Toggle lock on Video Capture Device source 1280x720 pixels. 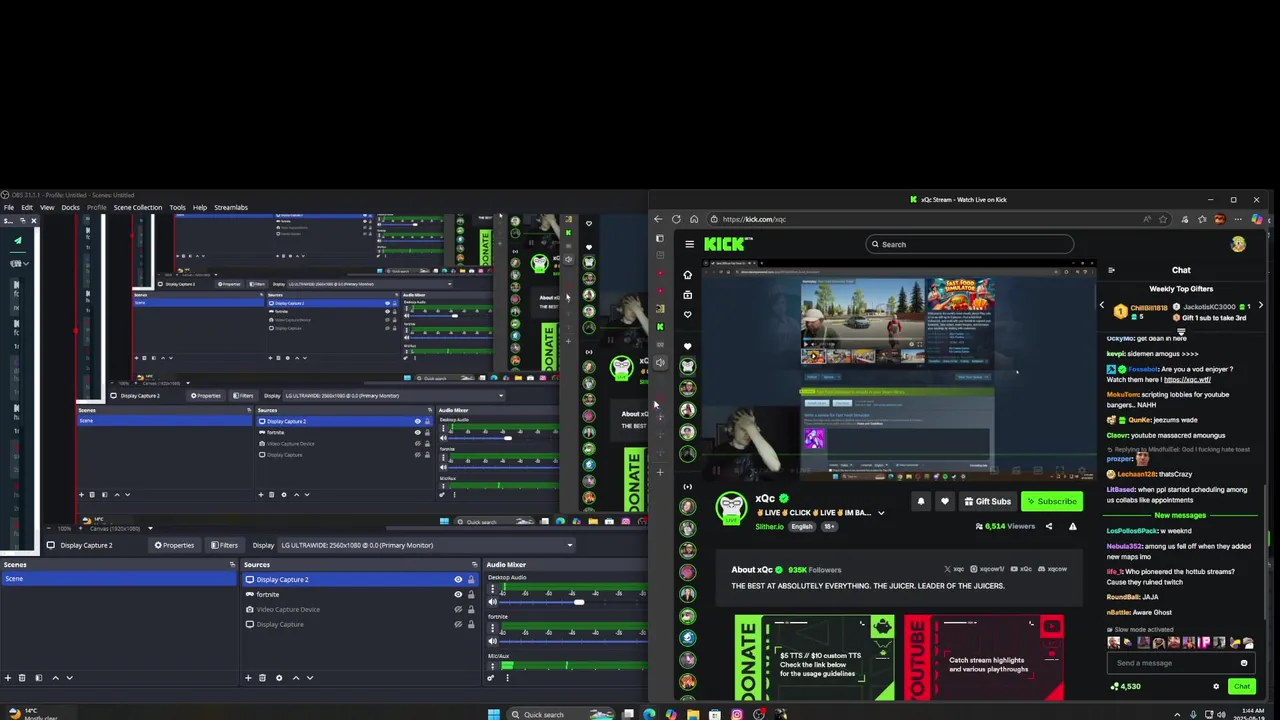pyautogui.click(x=471, y=609)
